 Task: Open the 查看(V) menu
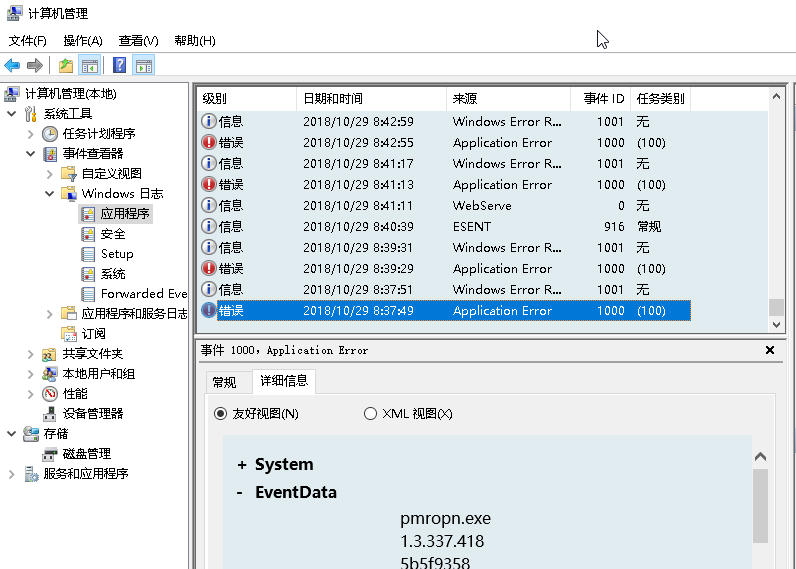point(138,41)
